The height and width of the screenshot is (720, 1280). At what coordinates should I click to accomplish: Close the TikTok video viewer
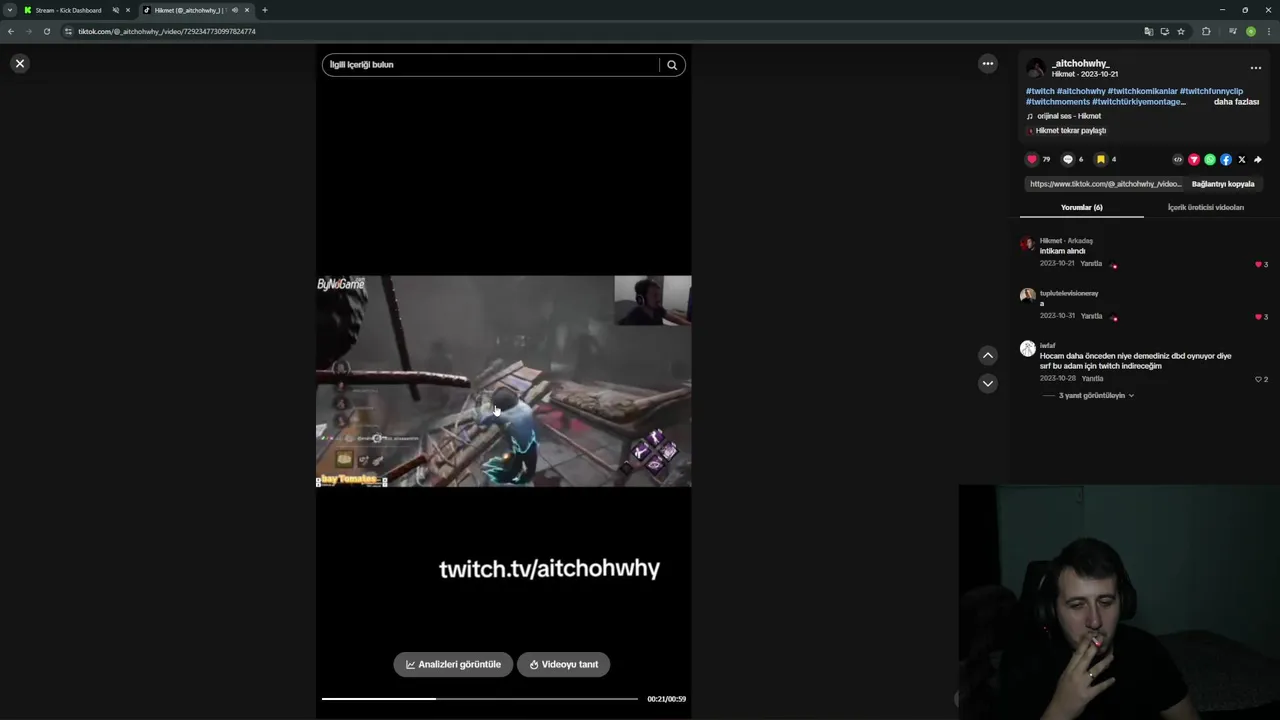coord(19,63)
